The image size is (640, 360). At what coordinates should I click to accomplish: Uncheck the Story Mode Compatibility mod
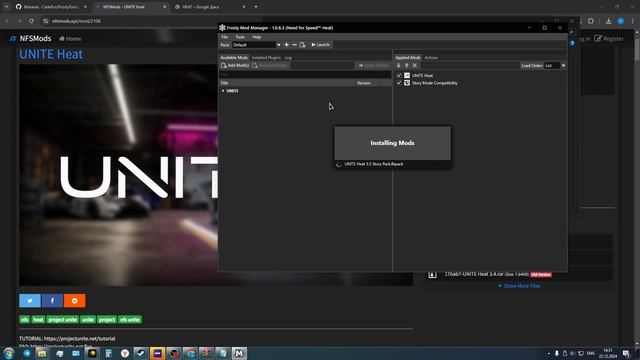pyautogui.click(x=399, y=83)
